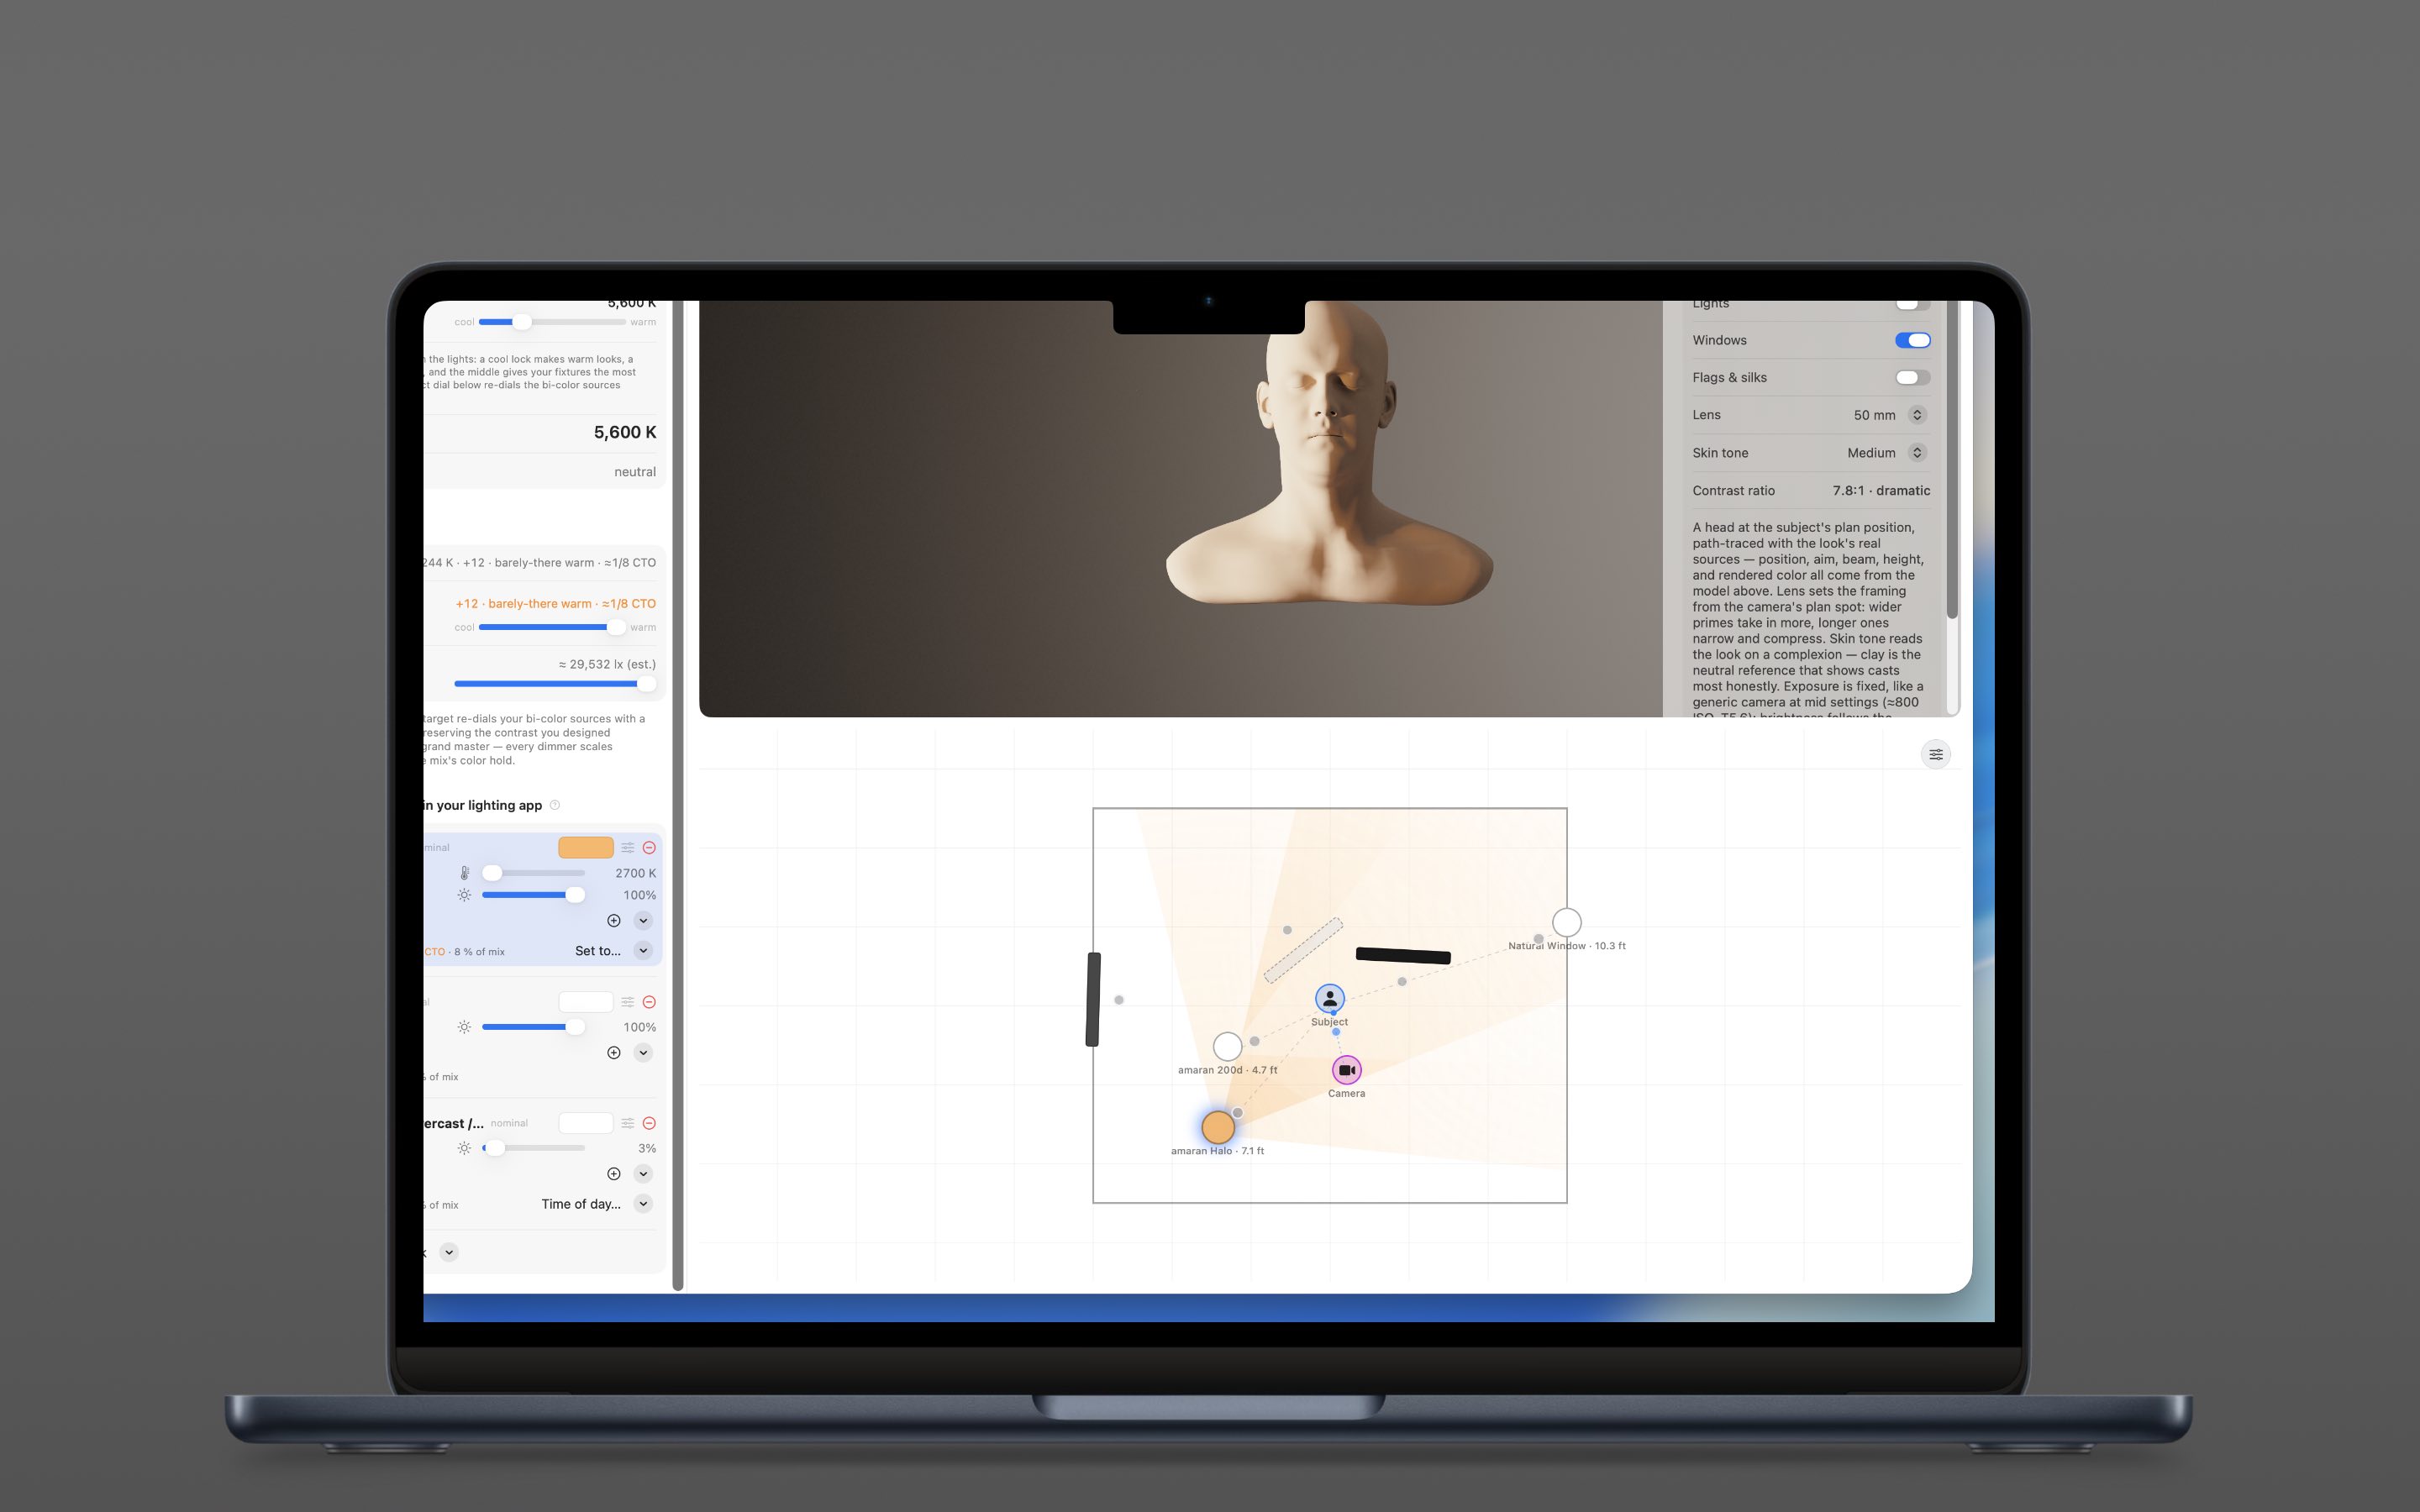2420x1512 pixels.
Task: Enable the Flags & silks toggle
Action: (x=1912, y=377)
